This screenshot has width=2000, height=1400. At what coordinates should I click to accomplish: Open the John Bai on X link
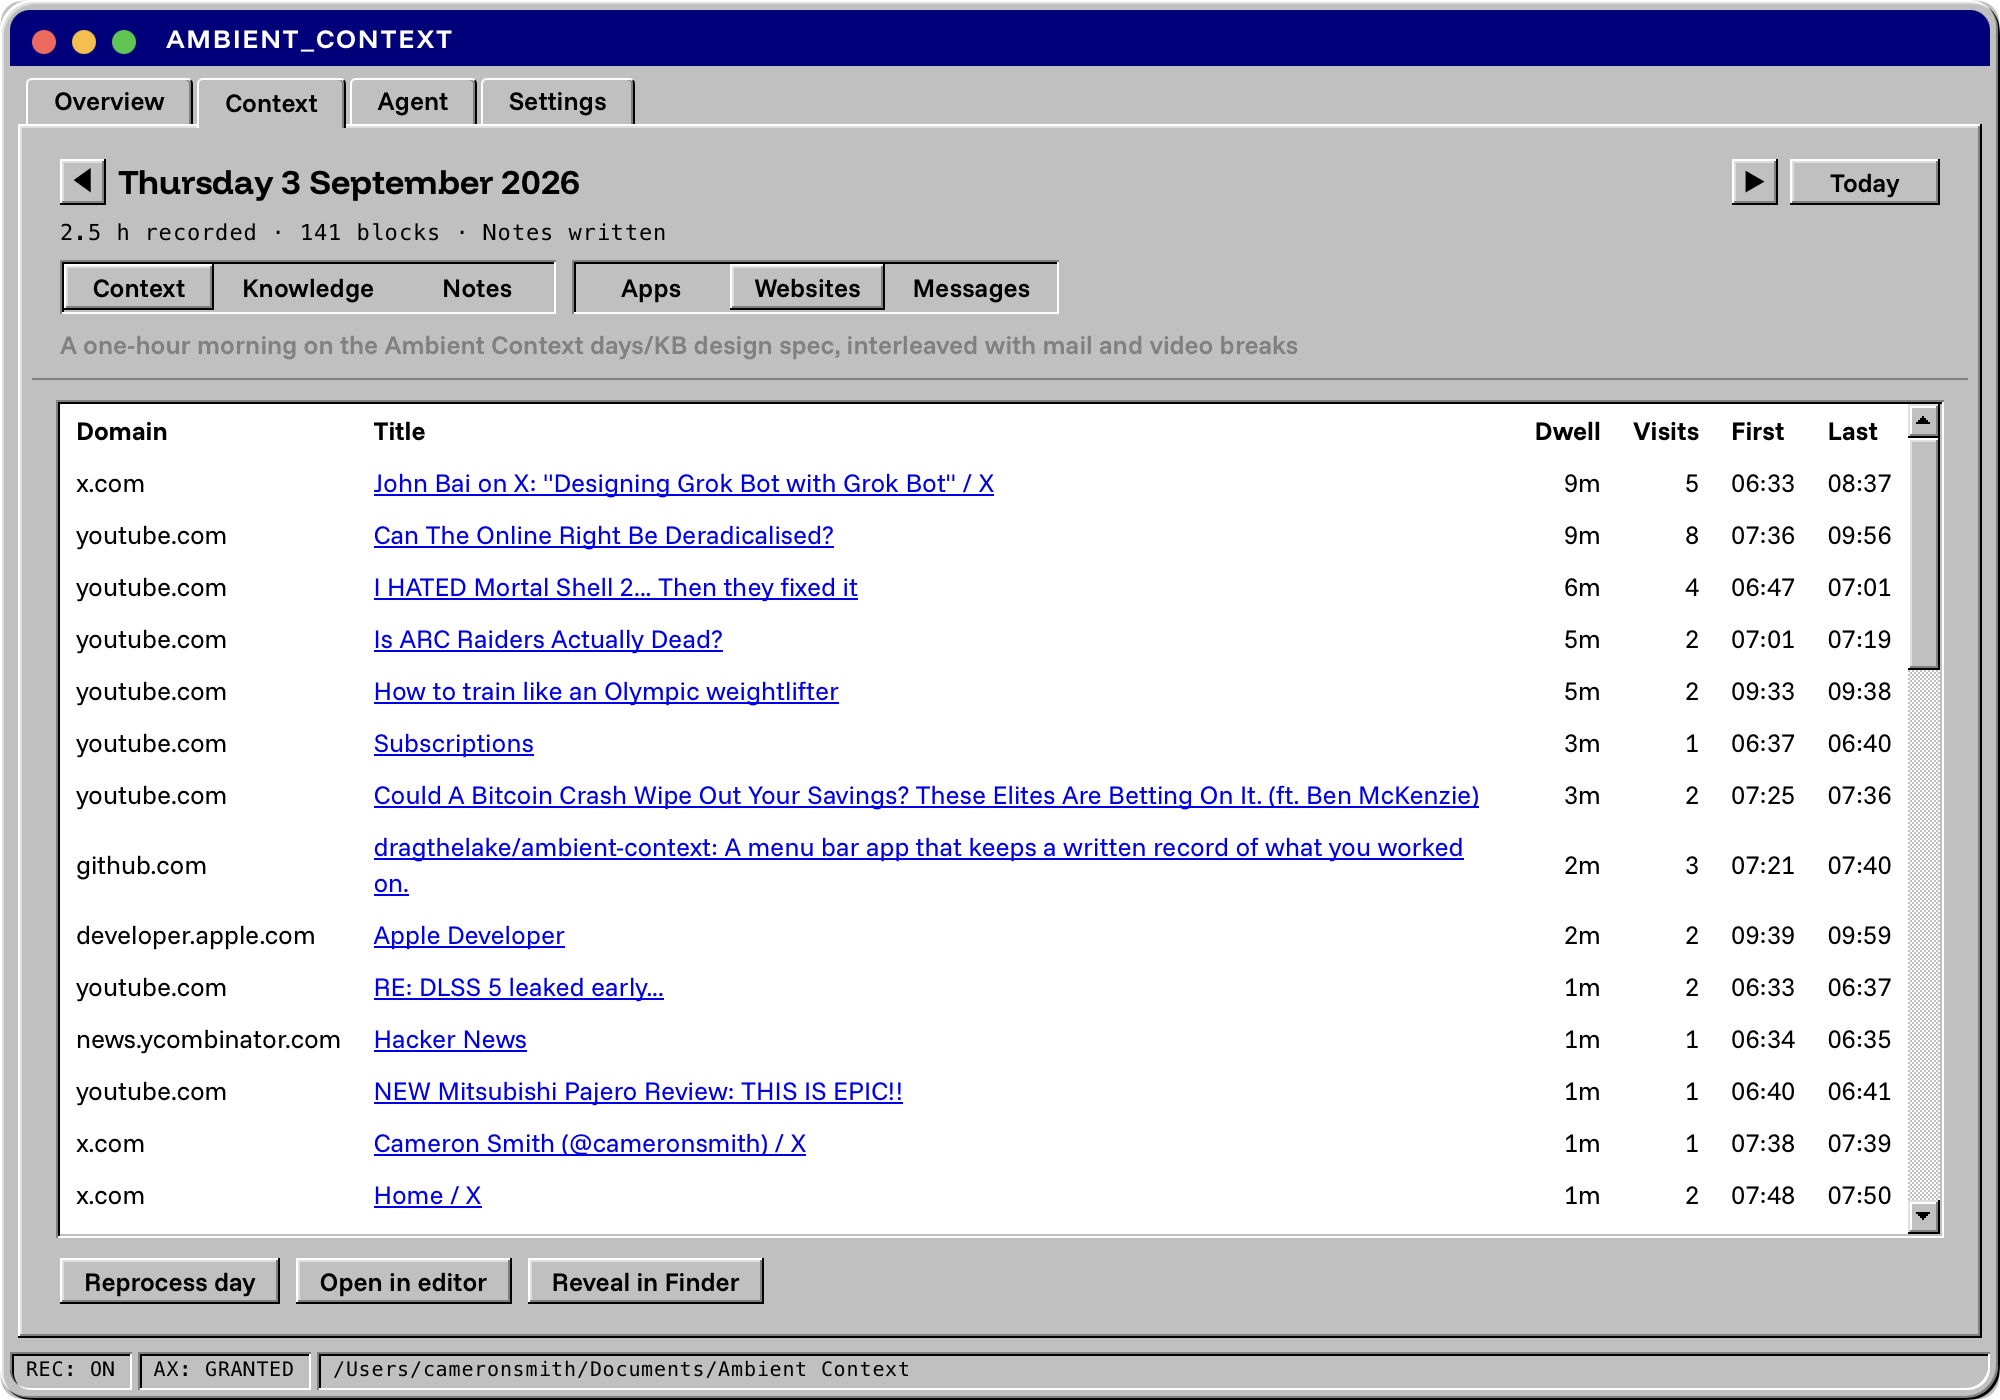click(684, 484)
